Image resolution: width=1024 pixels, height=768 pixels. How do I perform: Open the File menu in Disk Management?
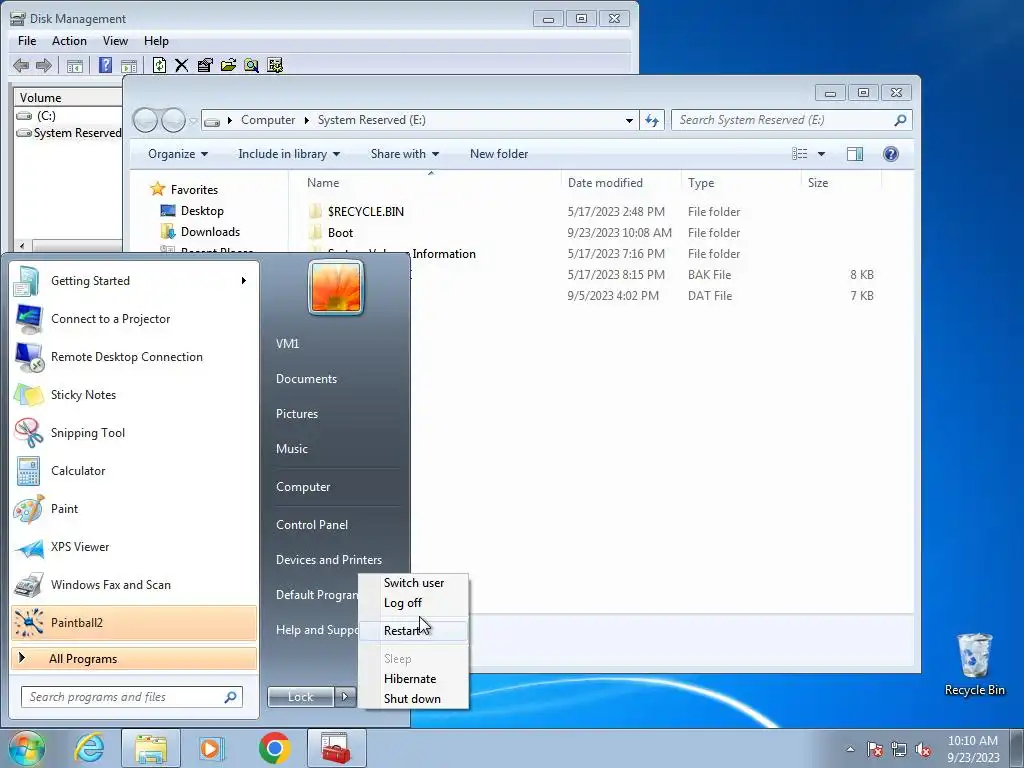coord(27,40)
